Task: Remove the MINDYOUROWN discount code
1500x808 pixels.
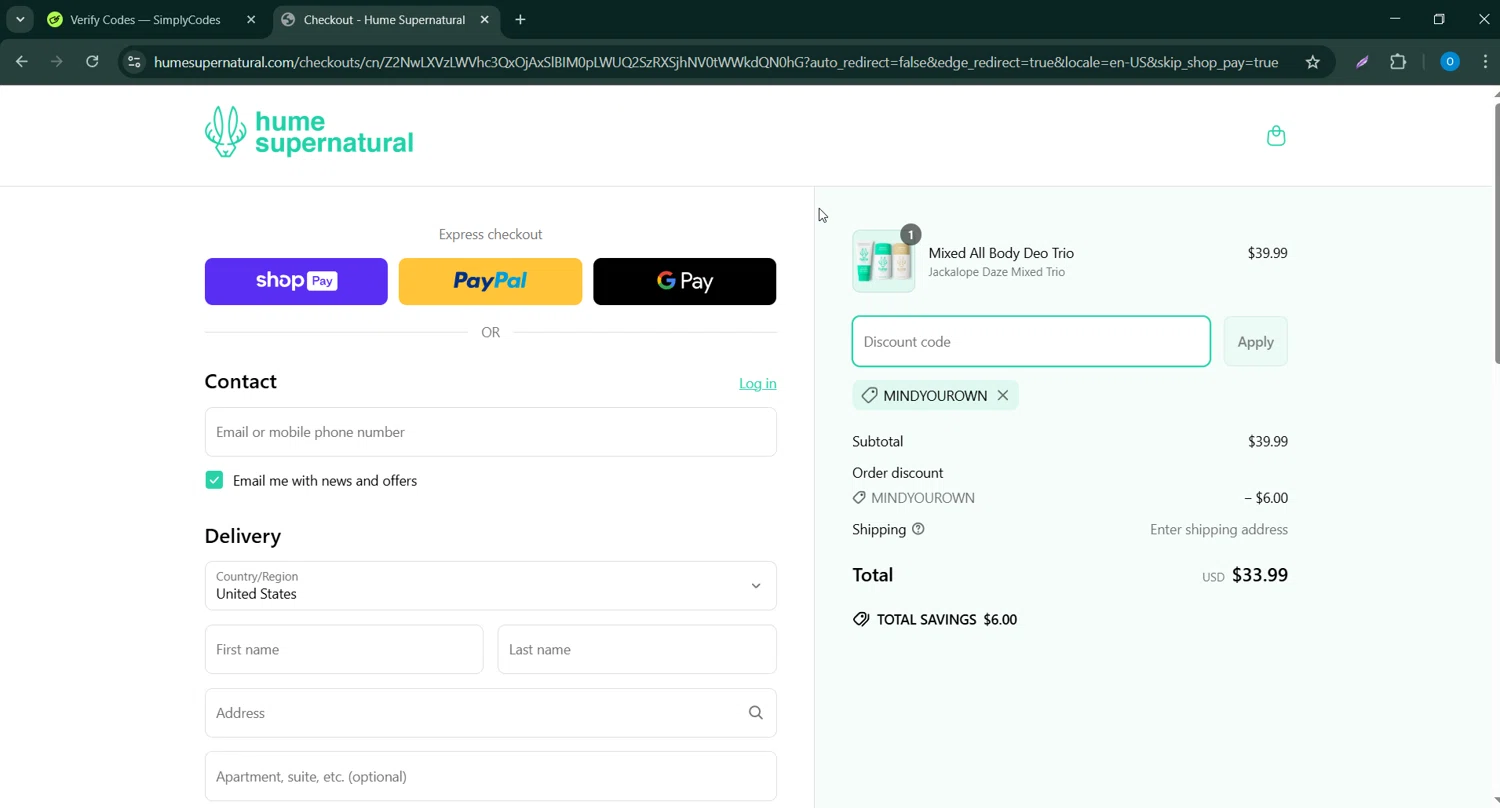Action: pos(1002,396)
